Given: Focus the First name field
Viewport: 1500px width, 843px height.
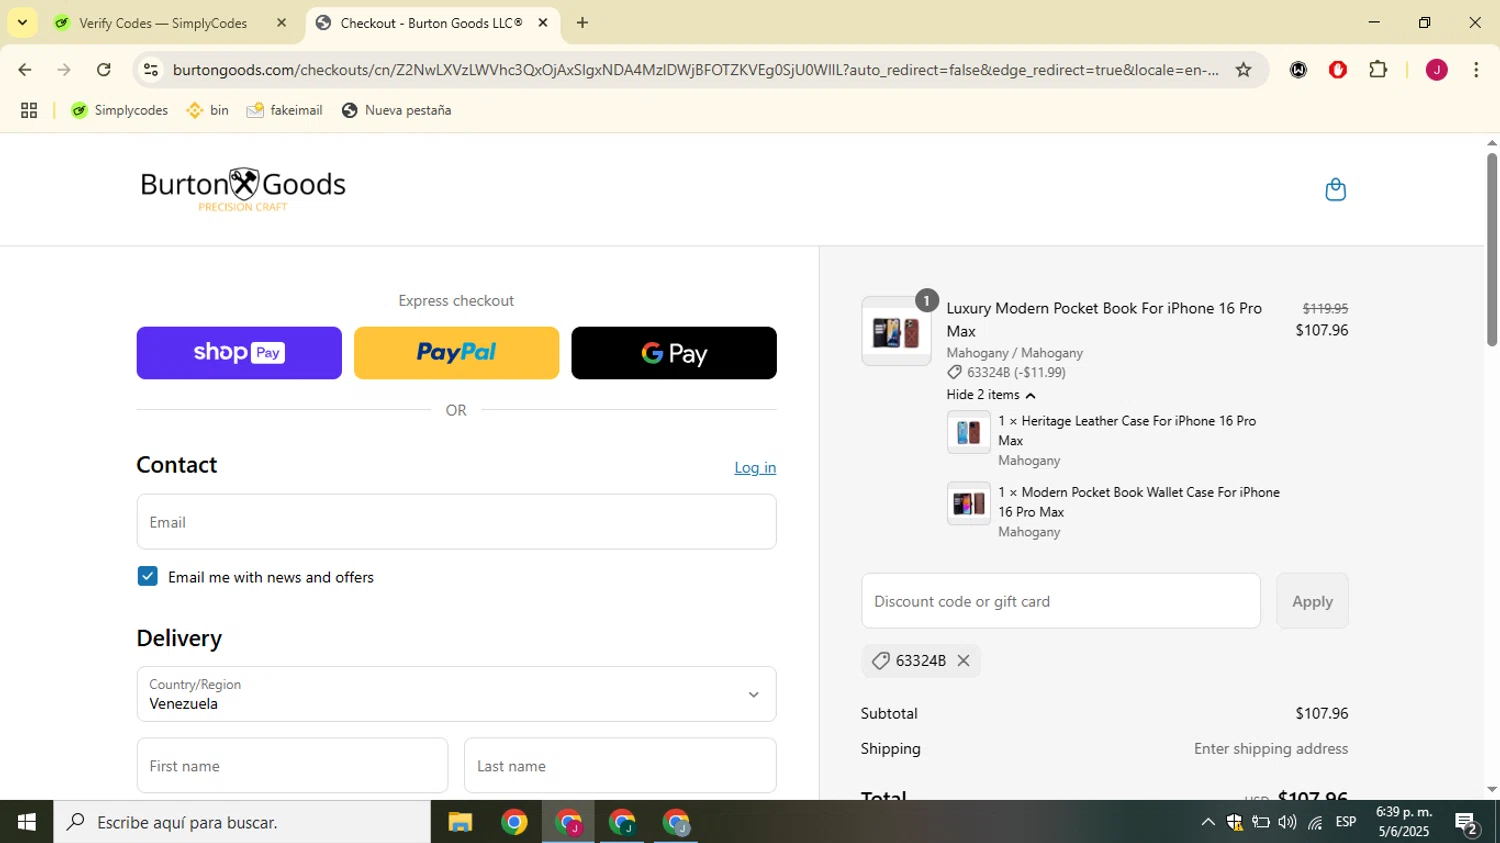Looking at the screenshot, I should pyautogui.click(x=292, y=766).
